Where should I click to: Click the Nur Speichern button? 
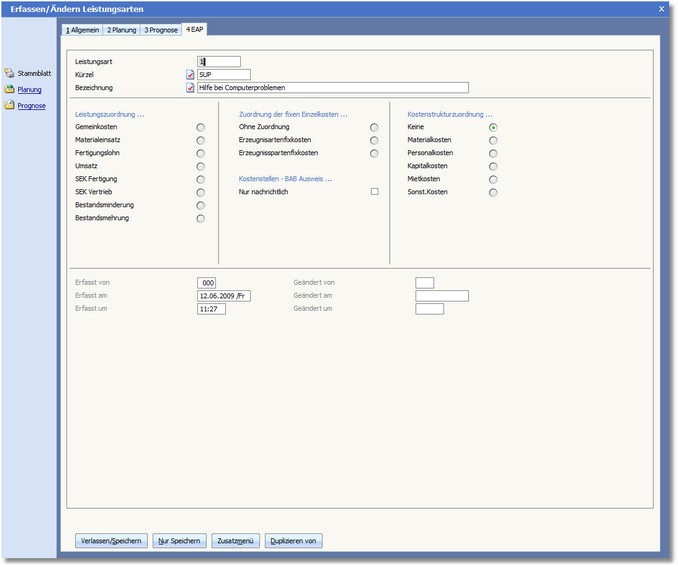[180, 541]
